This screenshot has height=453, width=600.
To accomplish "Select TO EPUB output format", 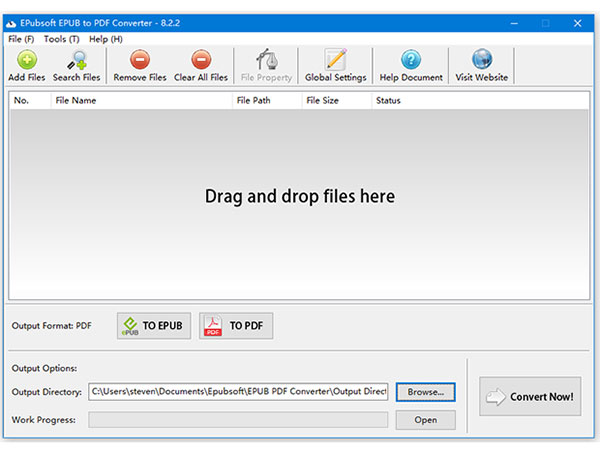I will coord(154,326).
